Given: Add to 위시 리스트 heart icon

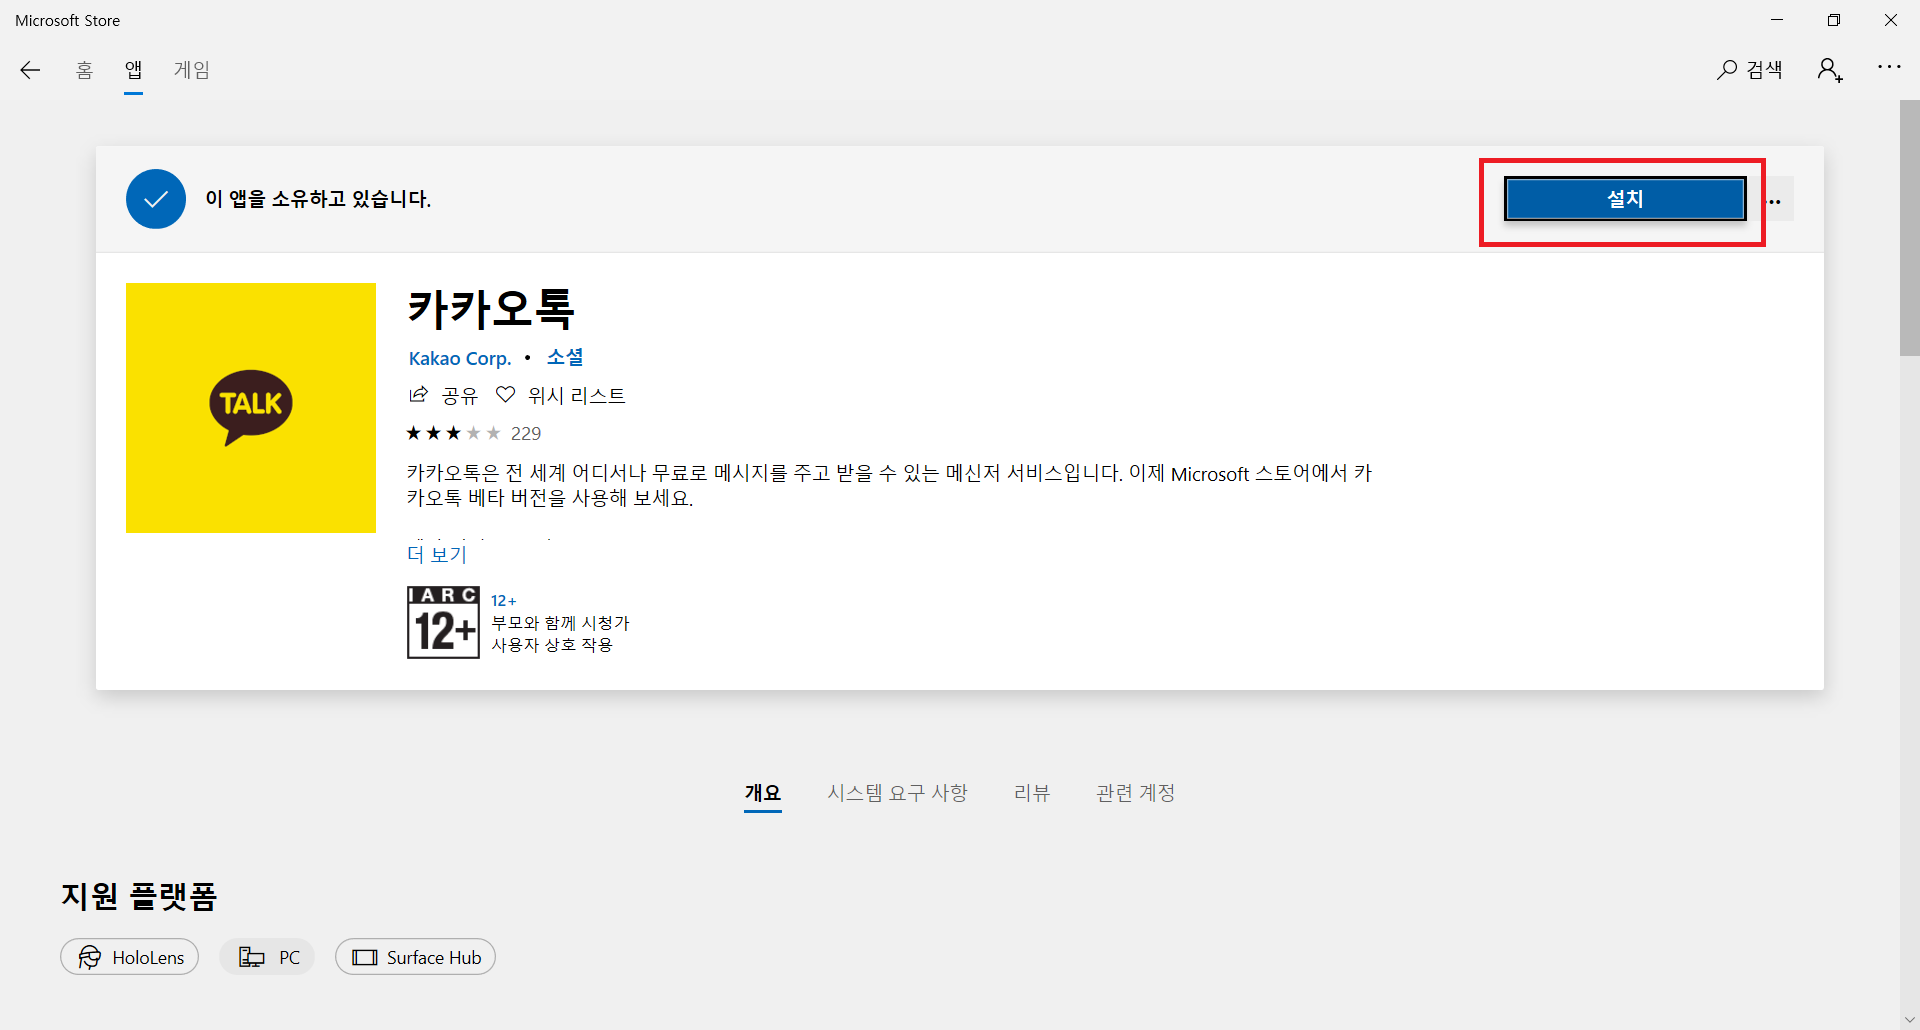Looking at the screenshot, I should 506,395.
